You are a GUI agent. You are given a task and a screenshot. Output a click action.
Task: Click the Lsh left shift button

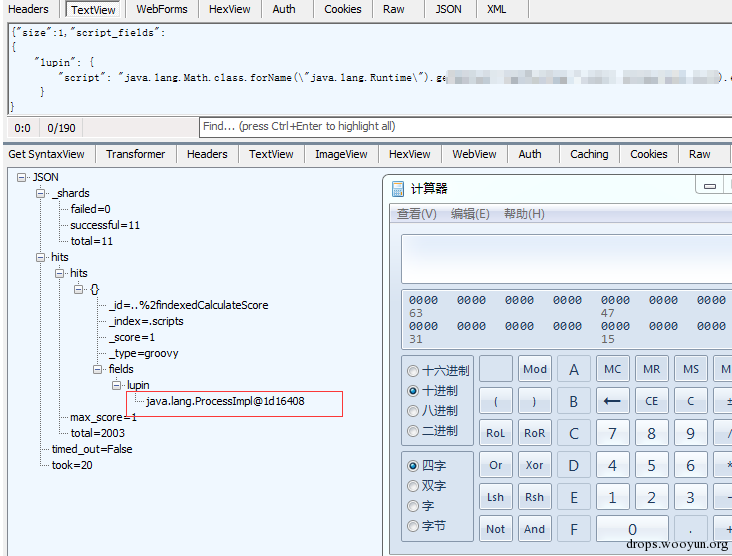[495, 497]
